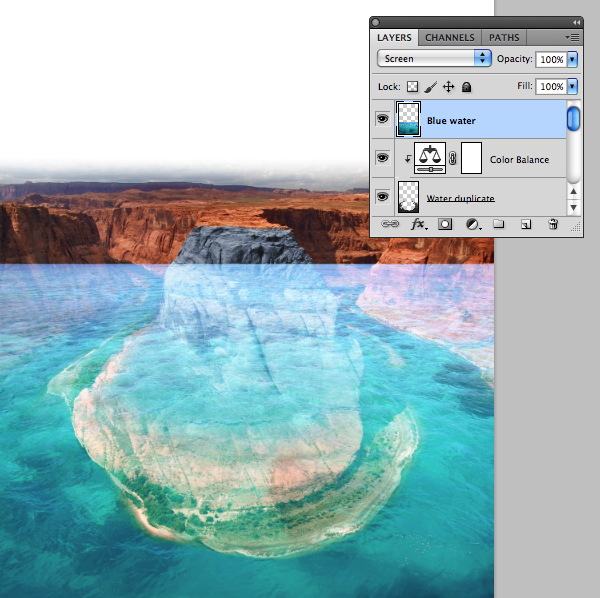600x598 pixels.
Task: Create new fill or adjustment layer
Action: 473,224
